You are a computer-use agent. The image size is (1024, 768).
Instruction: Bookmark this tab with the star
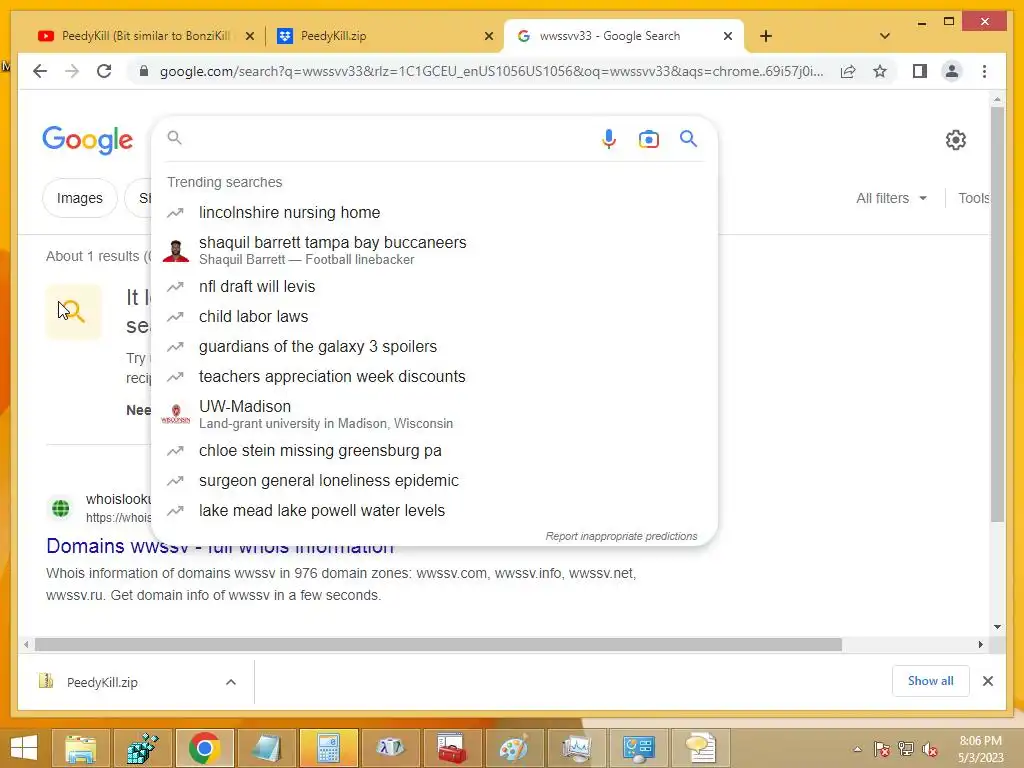point(880,71)
